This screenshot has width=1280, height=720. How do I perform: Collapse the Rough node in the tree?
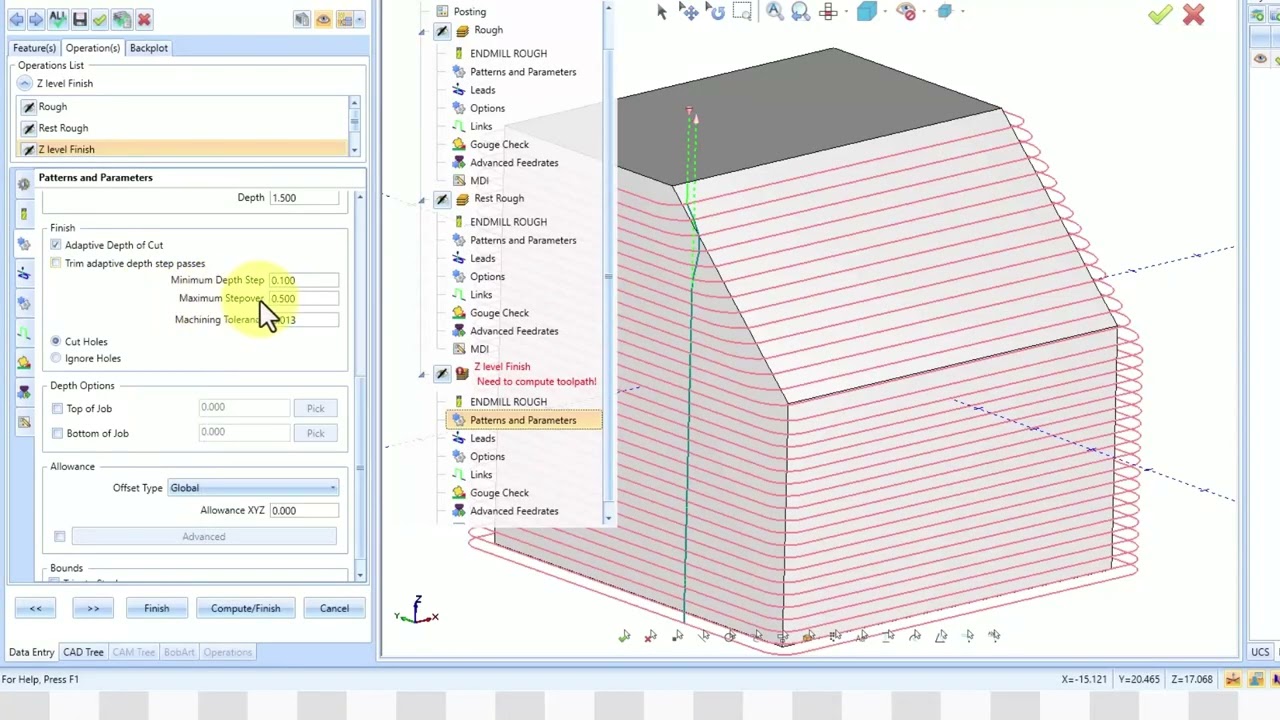pos(422,32)
